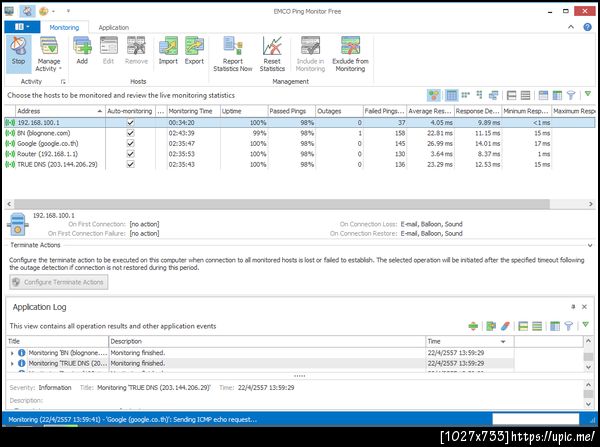Open the quick access toolbar dropdown arrow

[x=68, y=11]
